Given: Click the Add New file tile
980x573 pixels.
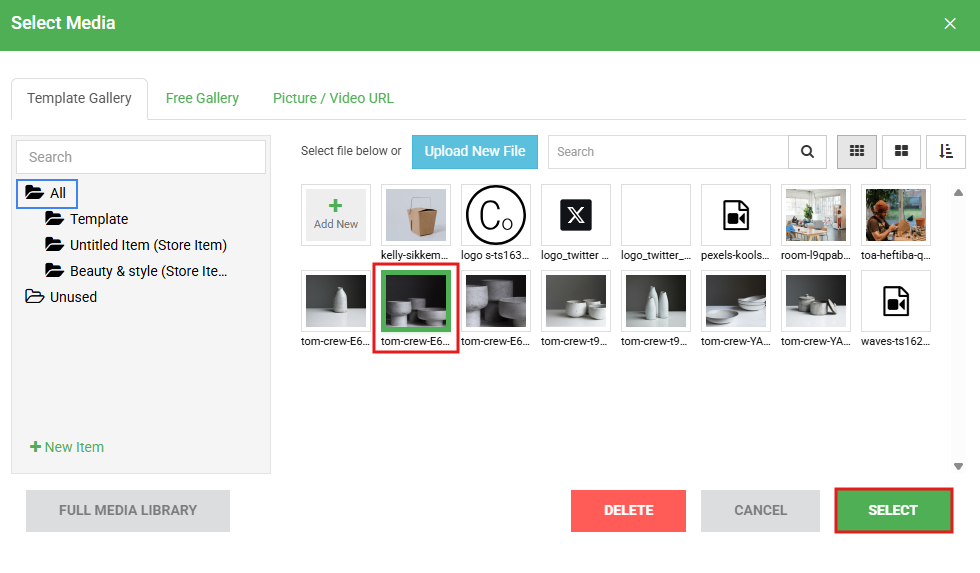Looking at the screenshot, I should (336, 215).
